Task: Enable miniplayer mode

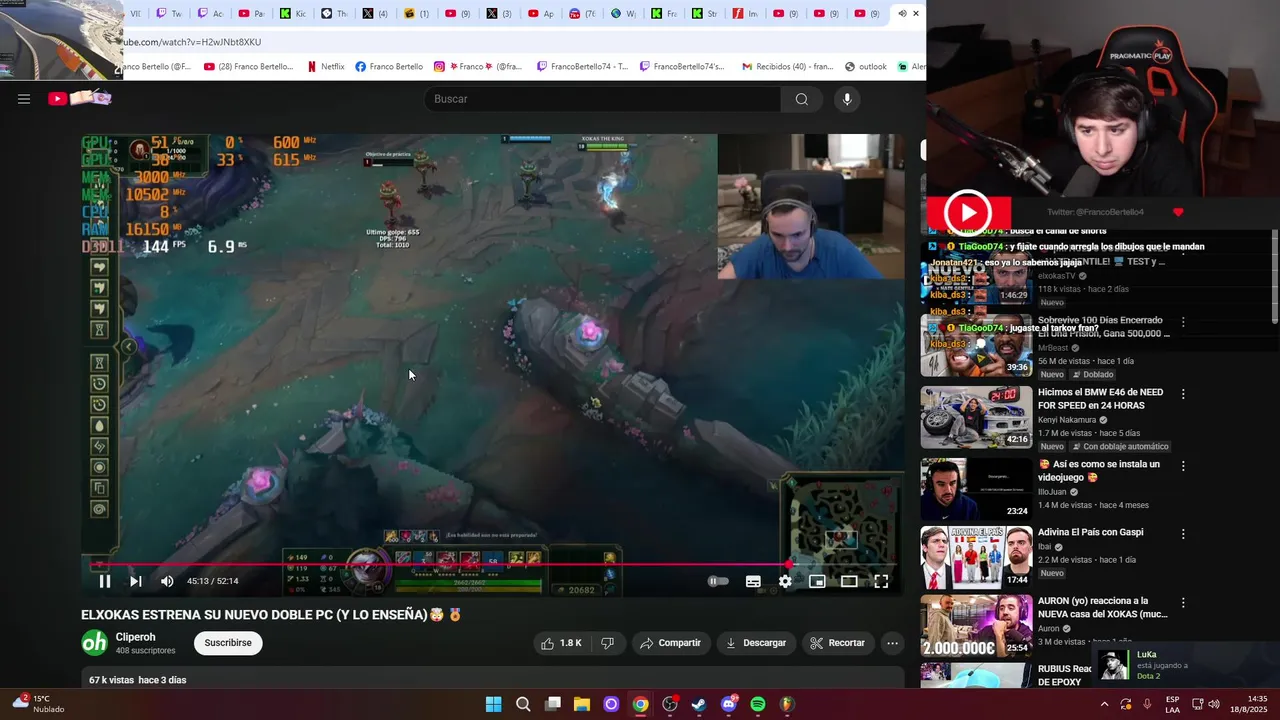Action: coord(817,581)
